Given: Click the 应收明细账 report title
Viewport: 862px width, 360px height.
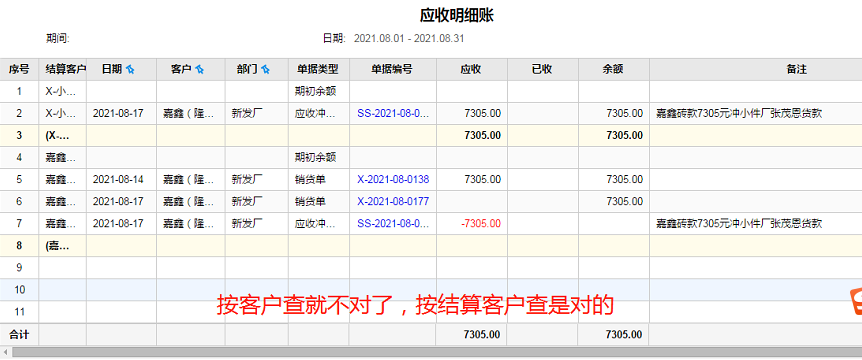Looking at the screenshot, I should click(x=457, y=15).
